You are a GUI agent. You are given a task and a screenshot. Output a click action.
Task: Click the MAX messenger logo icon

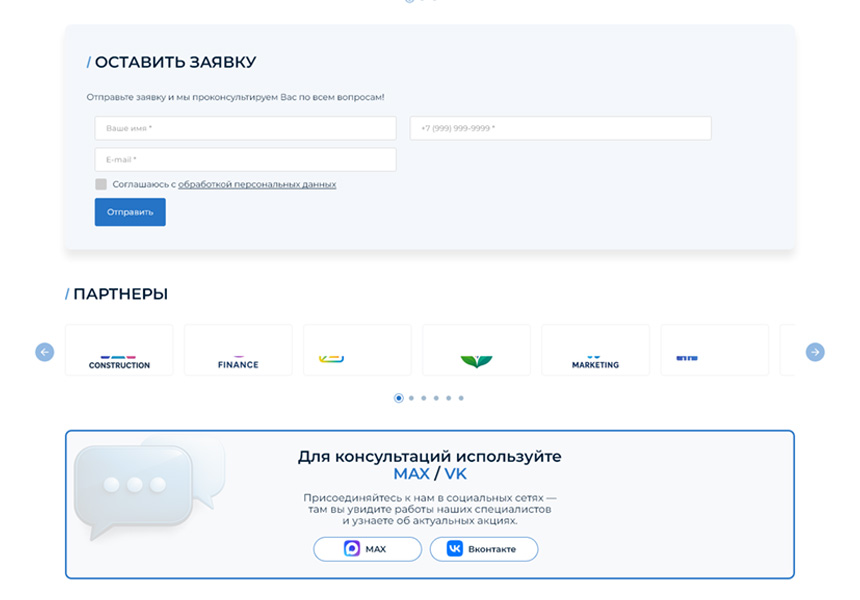[352, 549]
